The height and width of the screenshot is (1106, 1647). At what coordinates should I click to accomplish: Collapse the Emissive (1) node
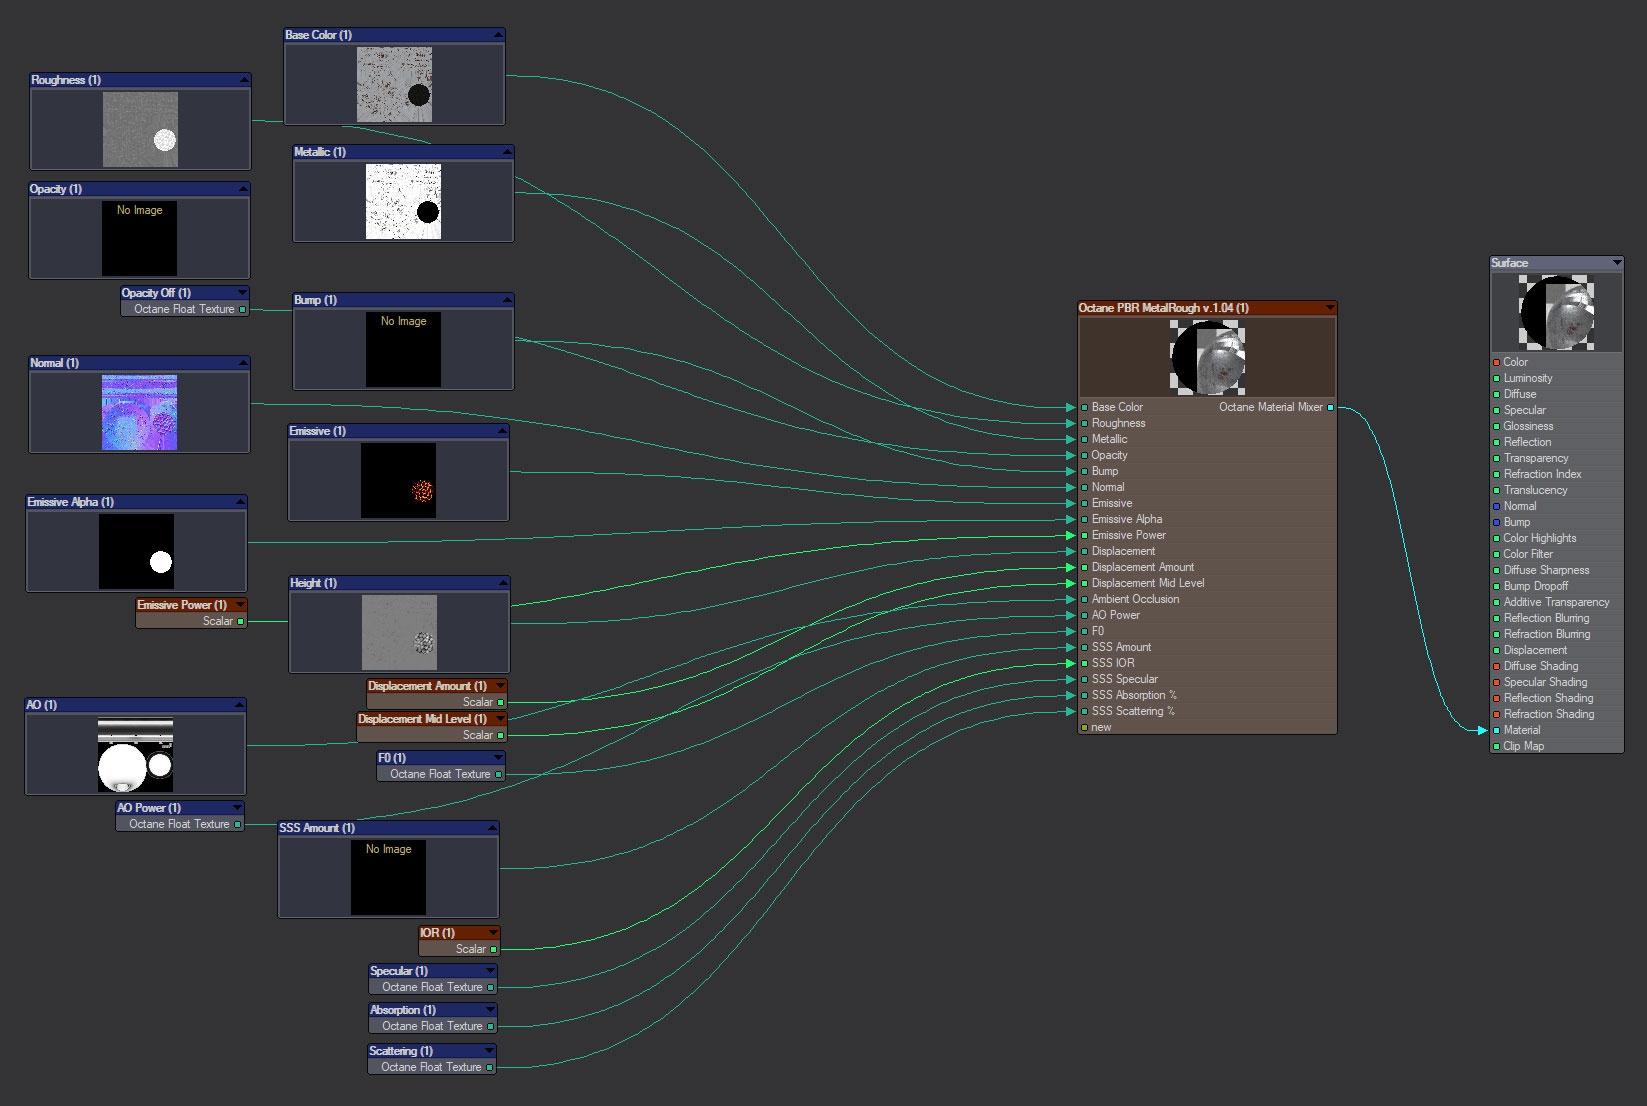pos(501,431)
